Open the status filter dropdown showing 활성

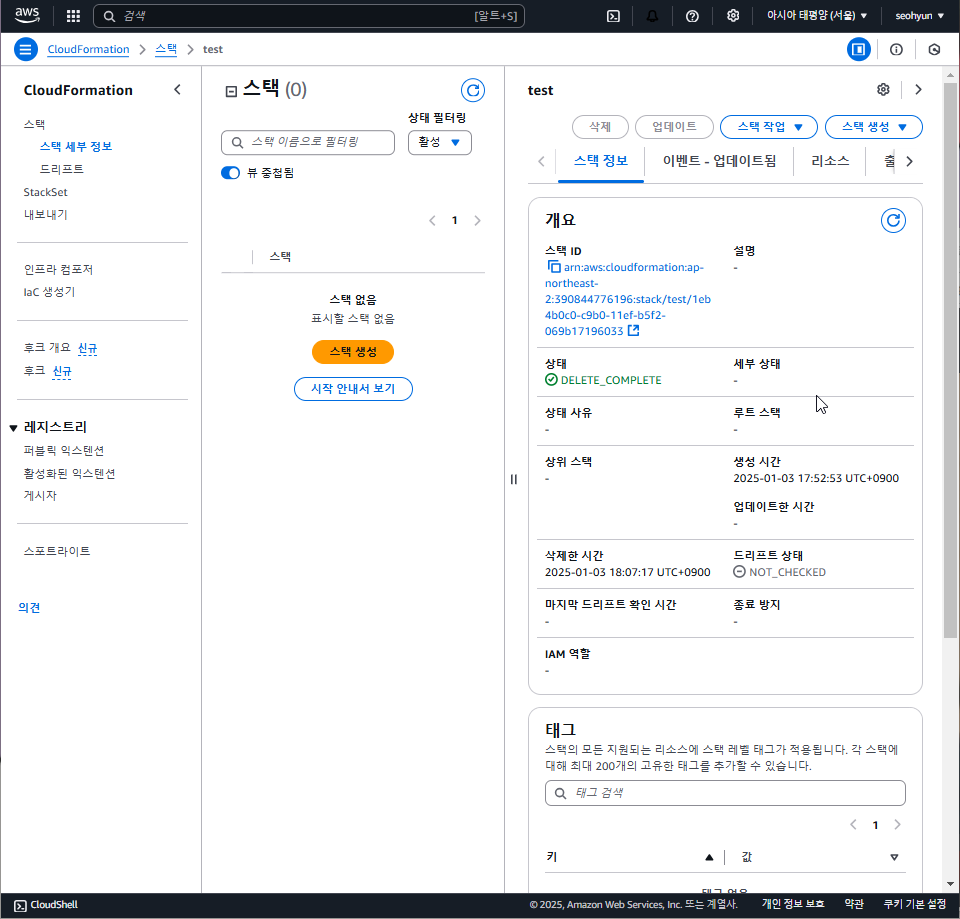pos(440,143)
